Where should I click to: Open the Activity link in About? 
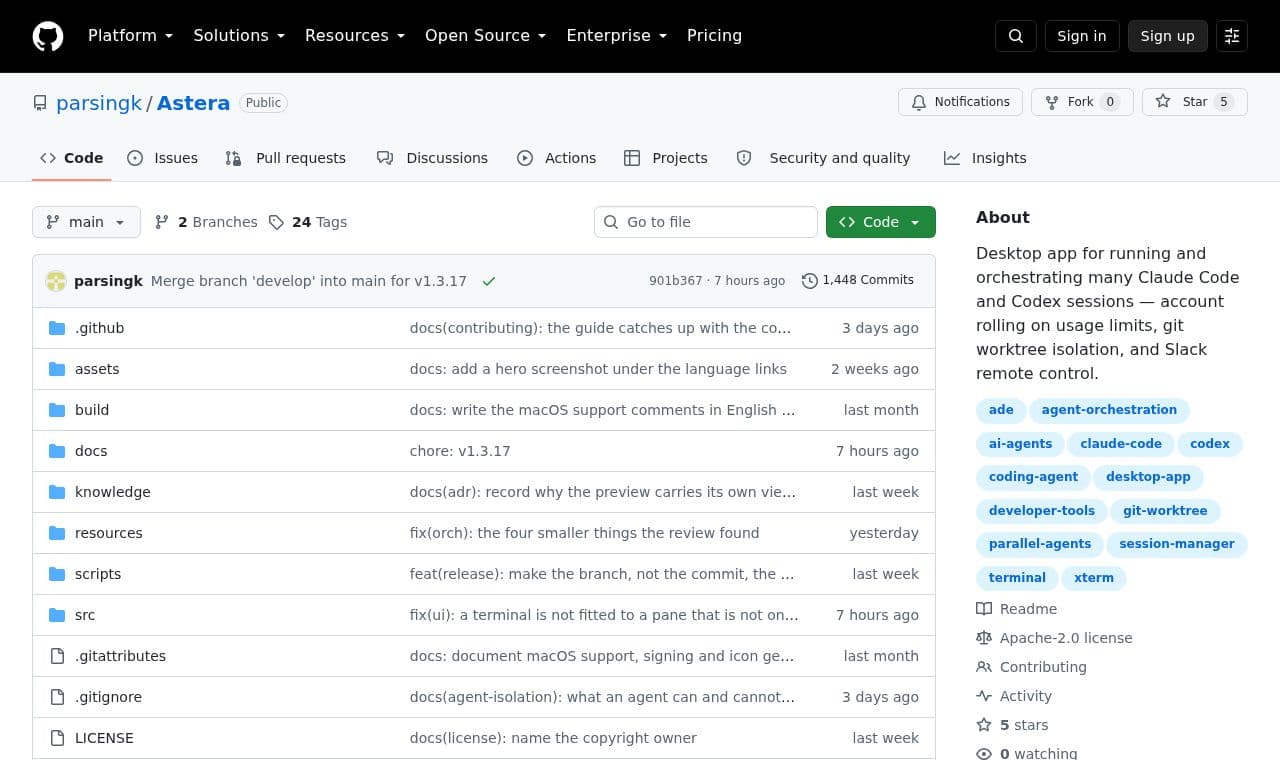1015,696
